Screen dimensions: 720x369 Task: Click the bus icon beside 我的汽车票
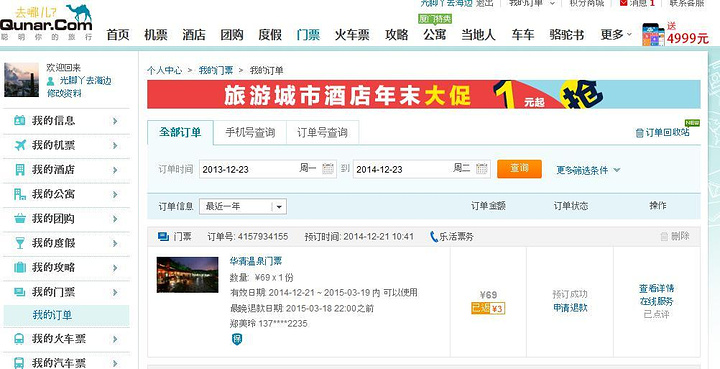[x=19, y=363]
